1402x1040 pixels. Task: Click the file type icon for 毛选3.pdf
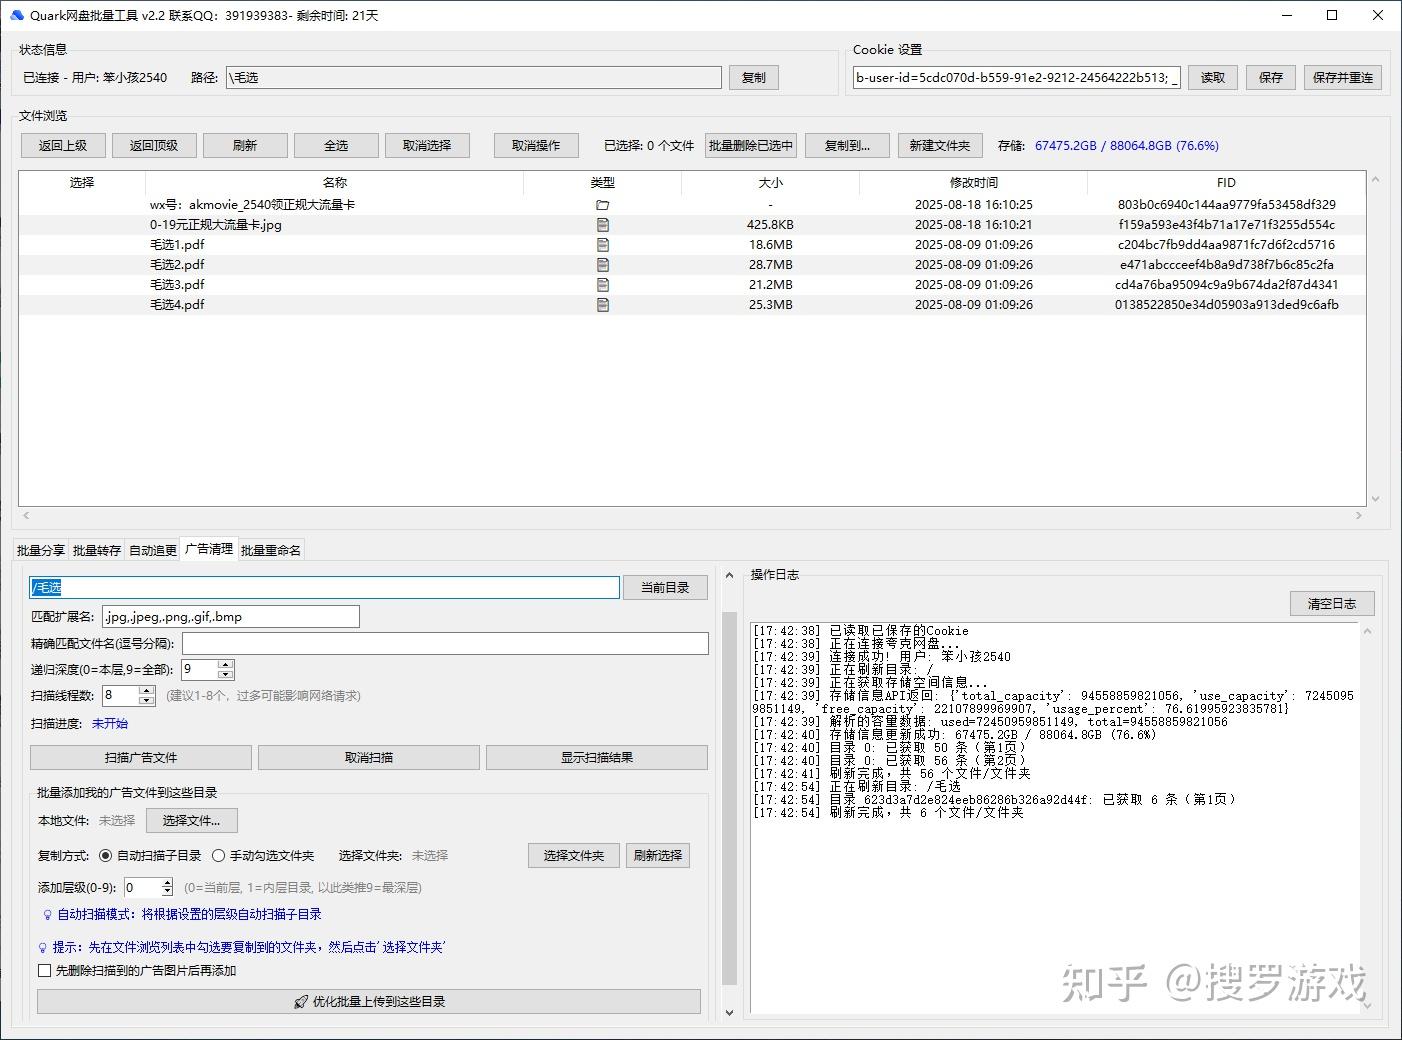602,285
